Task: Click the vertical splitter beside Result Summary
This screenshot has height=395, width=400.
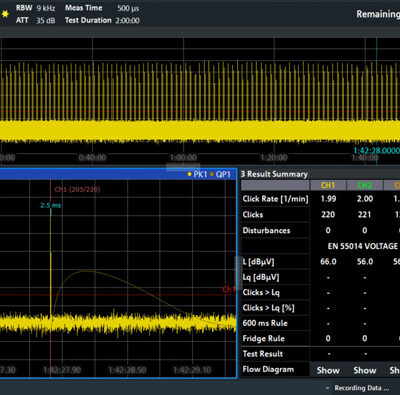Action: tap(239, 273)
